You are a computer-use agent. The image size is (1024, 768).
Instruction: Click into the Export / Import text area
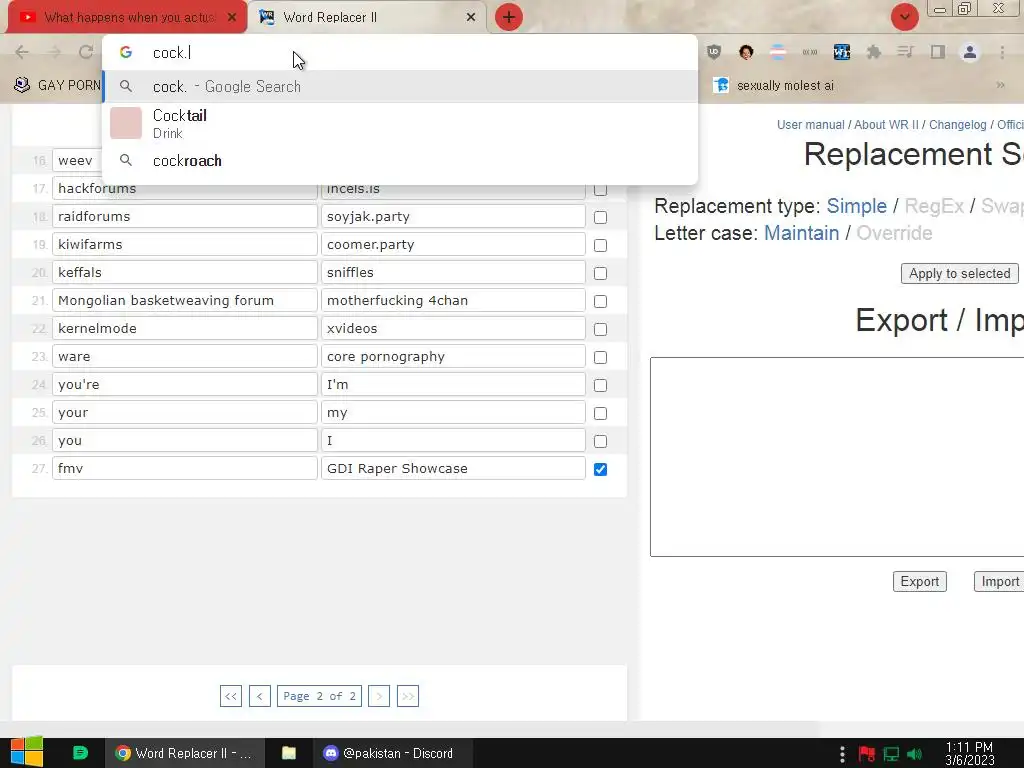pyautogui.click(x=837, y=457)
